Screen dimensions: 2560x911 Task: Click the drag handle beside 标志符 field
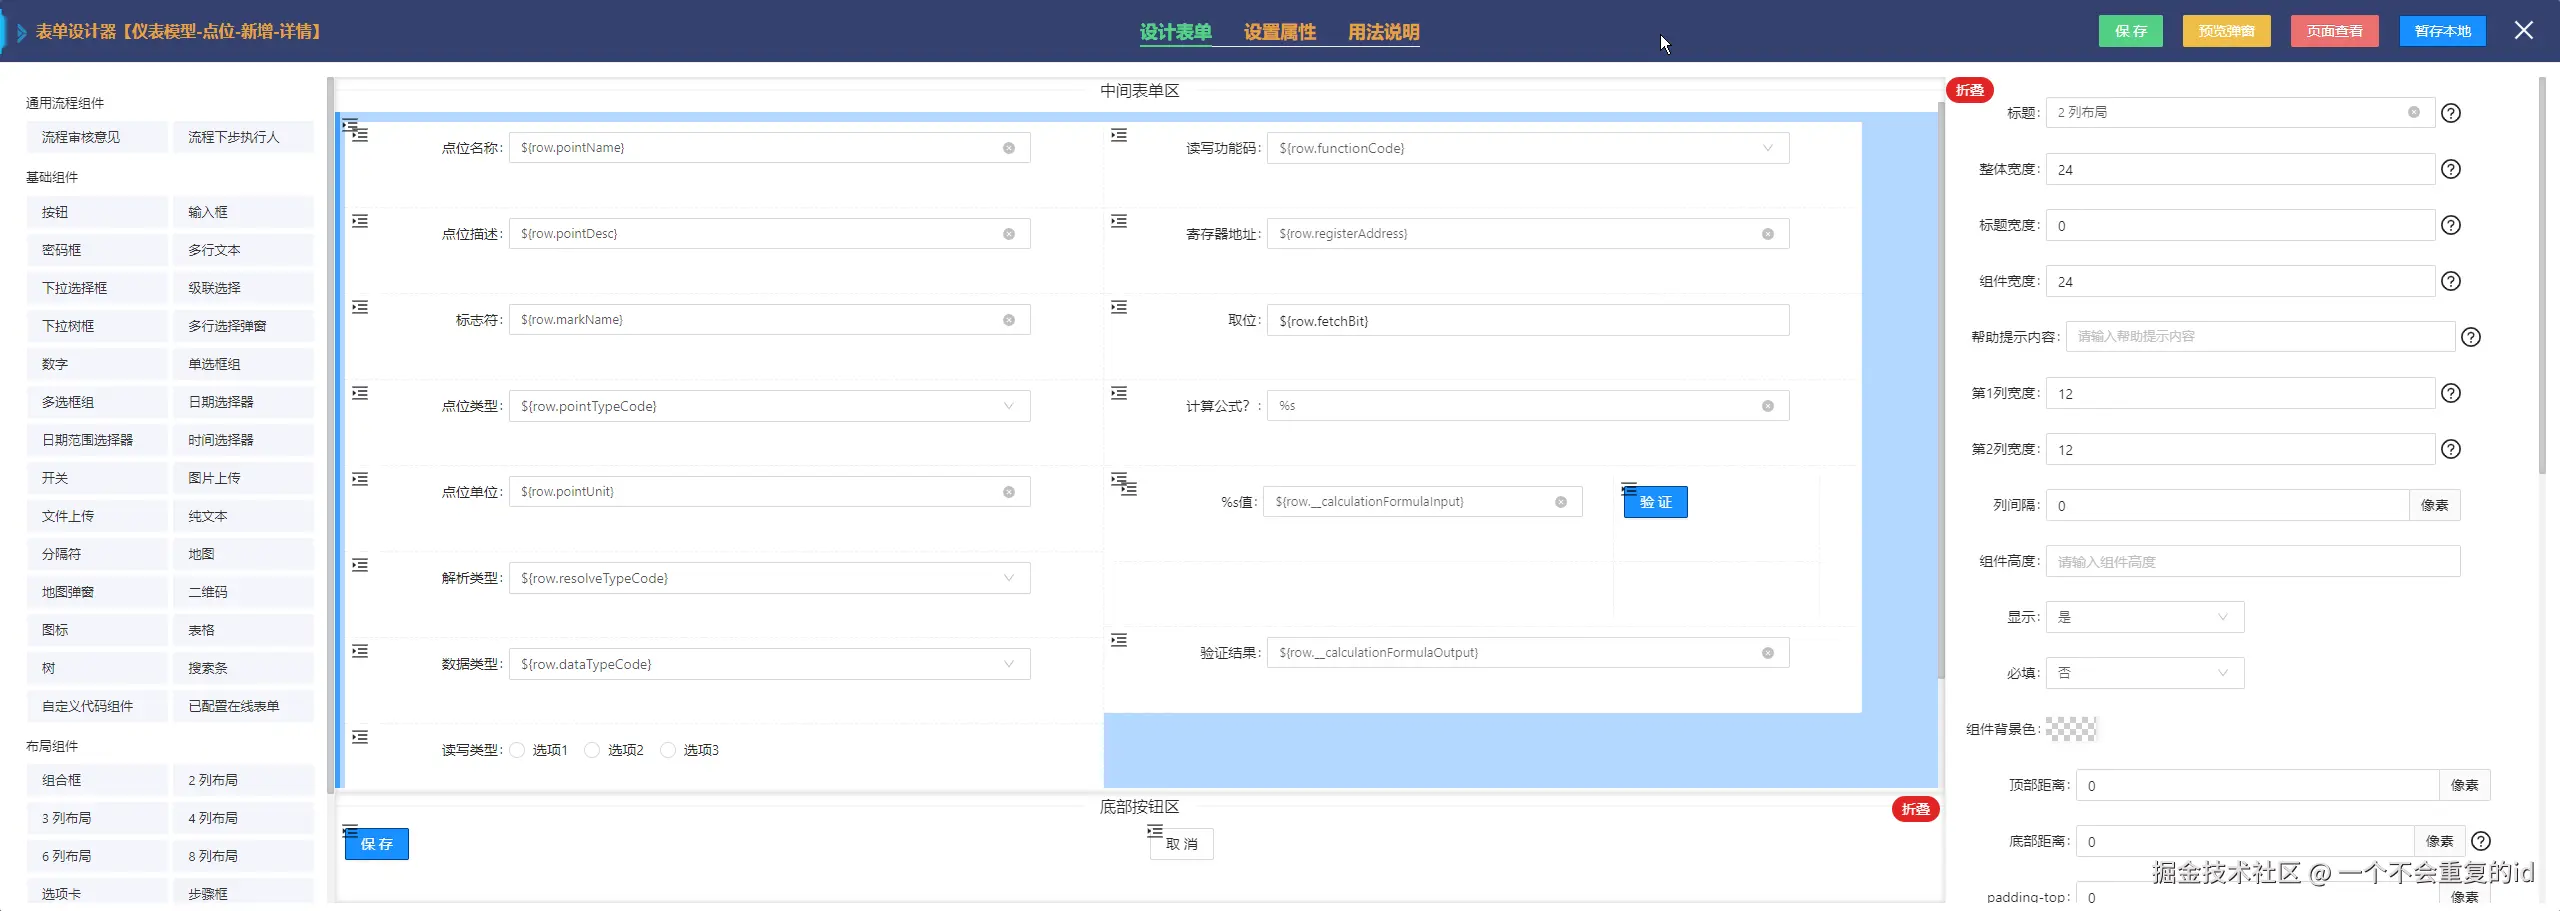pos(360,307)
